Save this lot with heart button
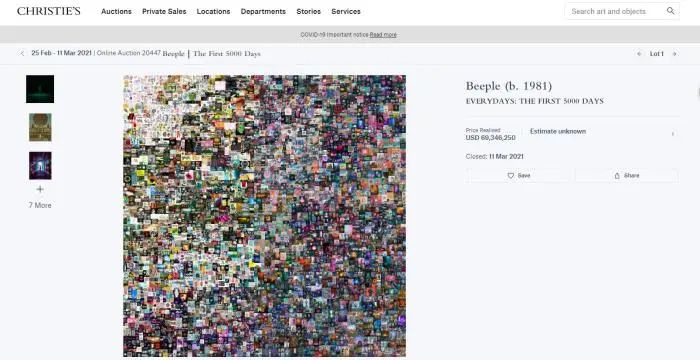The image size is (700, 360). point(519,176)
